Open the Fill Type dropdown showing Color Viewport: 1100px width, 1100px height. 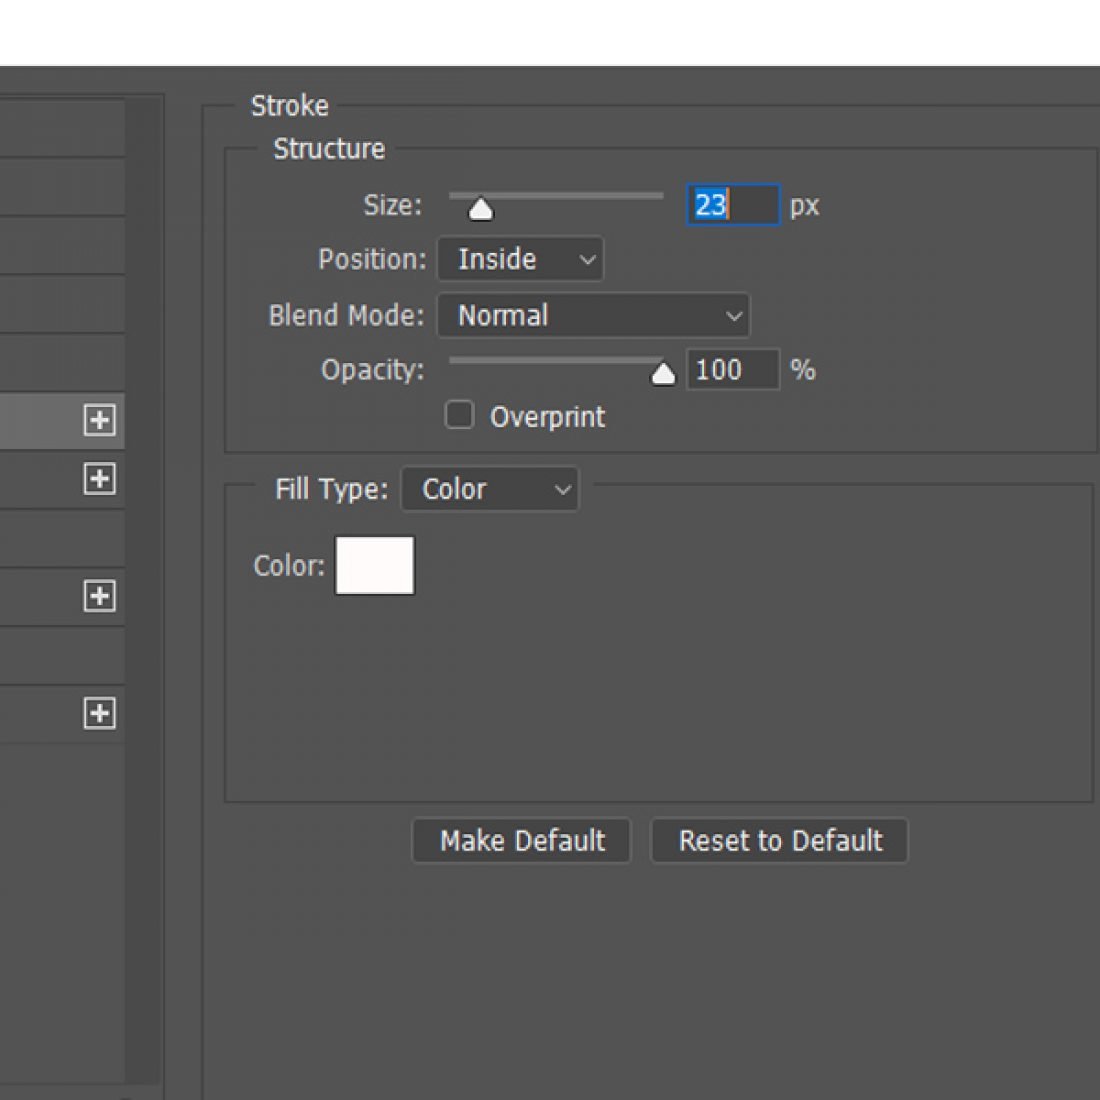(x=490, y=489)
